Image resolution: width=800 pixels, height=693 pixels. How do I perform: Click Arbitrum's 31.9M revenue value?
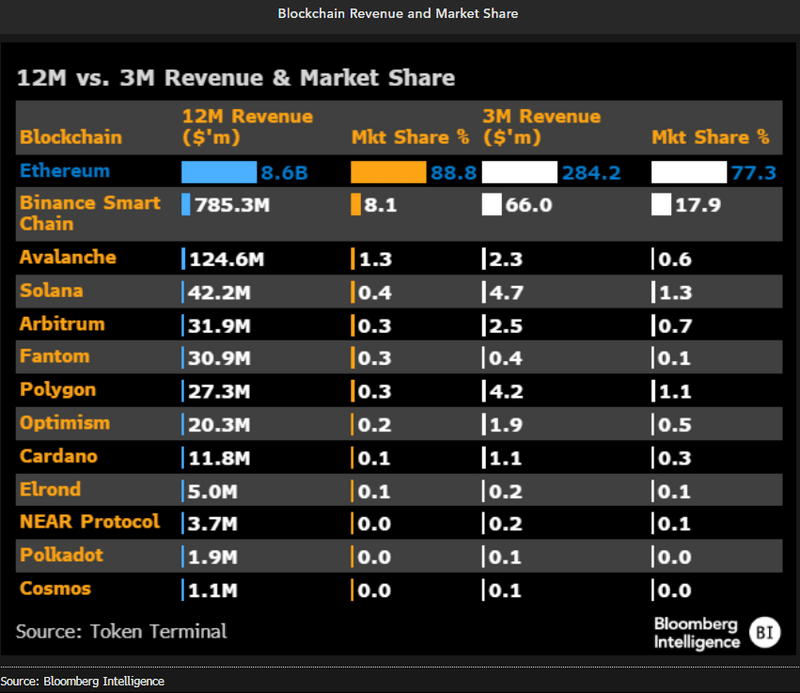point(219,326)
